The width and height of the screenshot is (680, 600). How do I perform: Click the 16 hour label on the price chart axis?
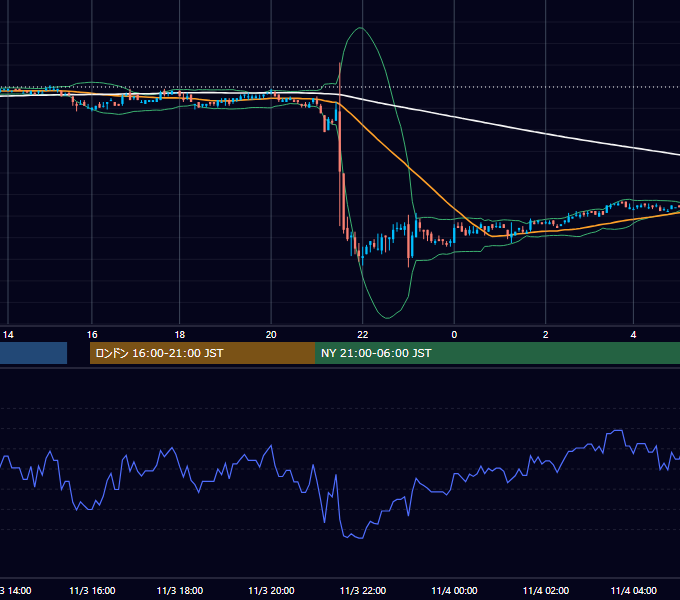coord(92,335)
